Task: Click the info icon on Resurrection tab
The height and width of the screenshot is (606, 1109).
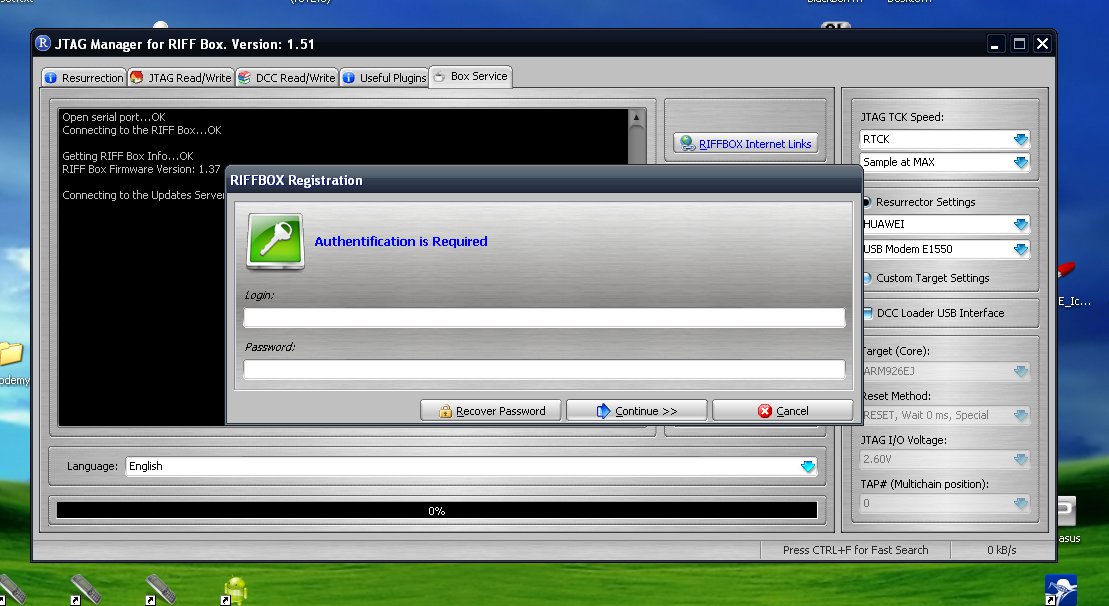Action: click(51, 78)
